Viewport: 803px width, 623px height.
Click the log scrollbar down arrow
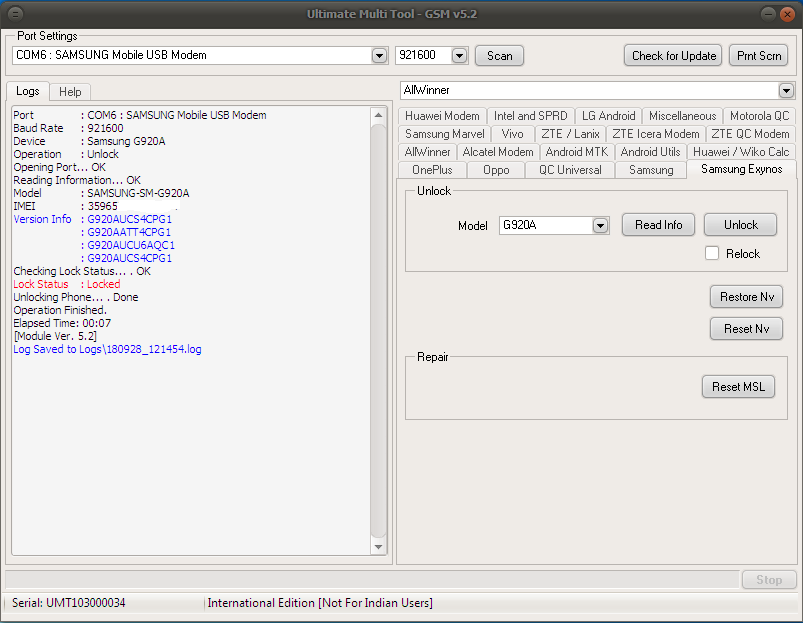(x=378, y=547)
